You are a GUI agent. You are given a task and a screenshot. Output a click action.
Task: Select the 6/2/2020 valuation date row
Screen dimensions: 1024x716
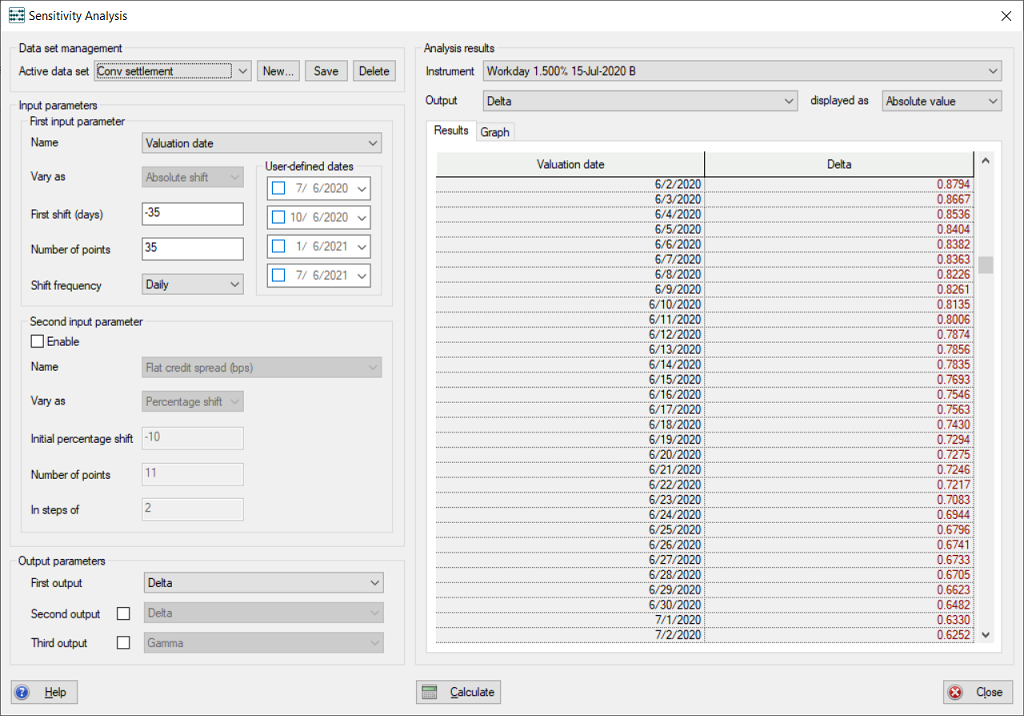705,184
